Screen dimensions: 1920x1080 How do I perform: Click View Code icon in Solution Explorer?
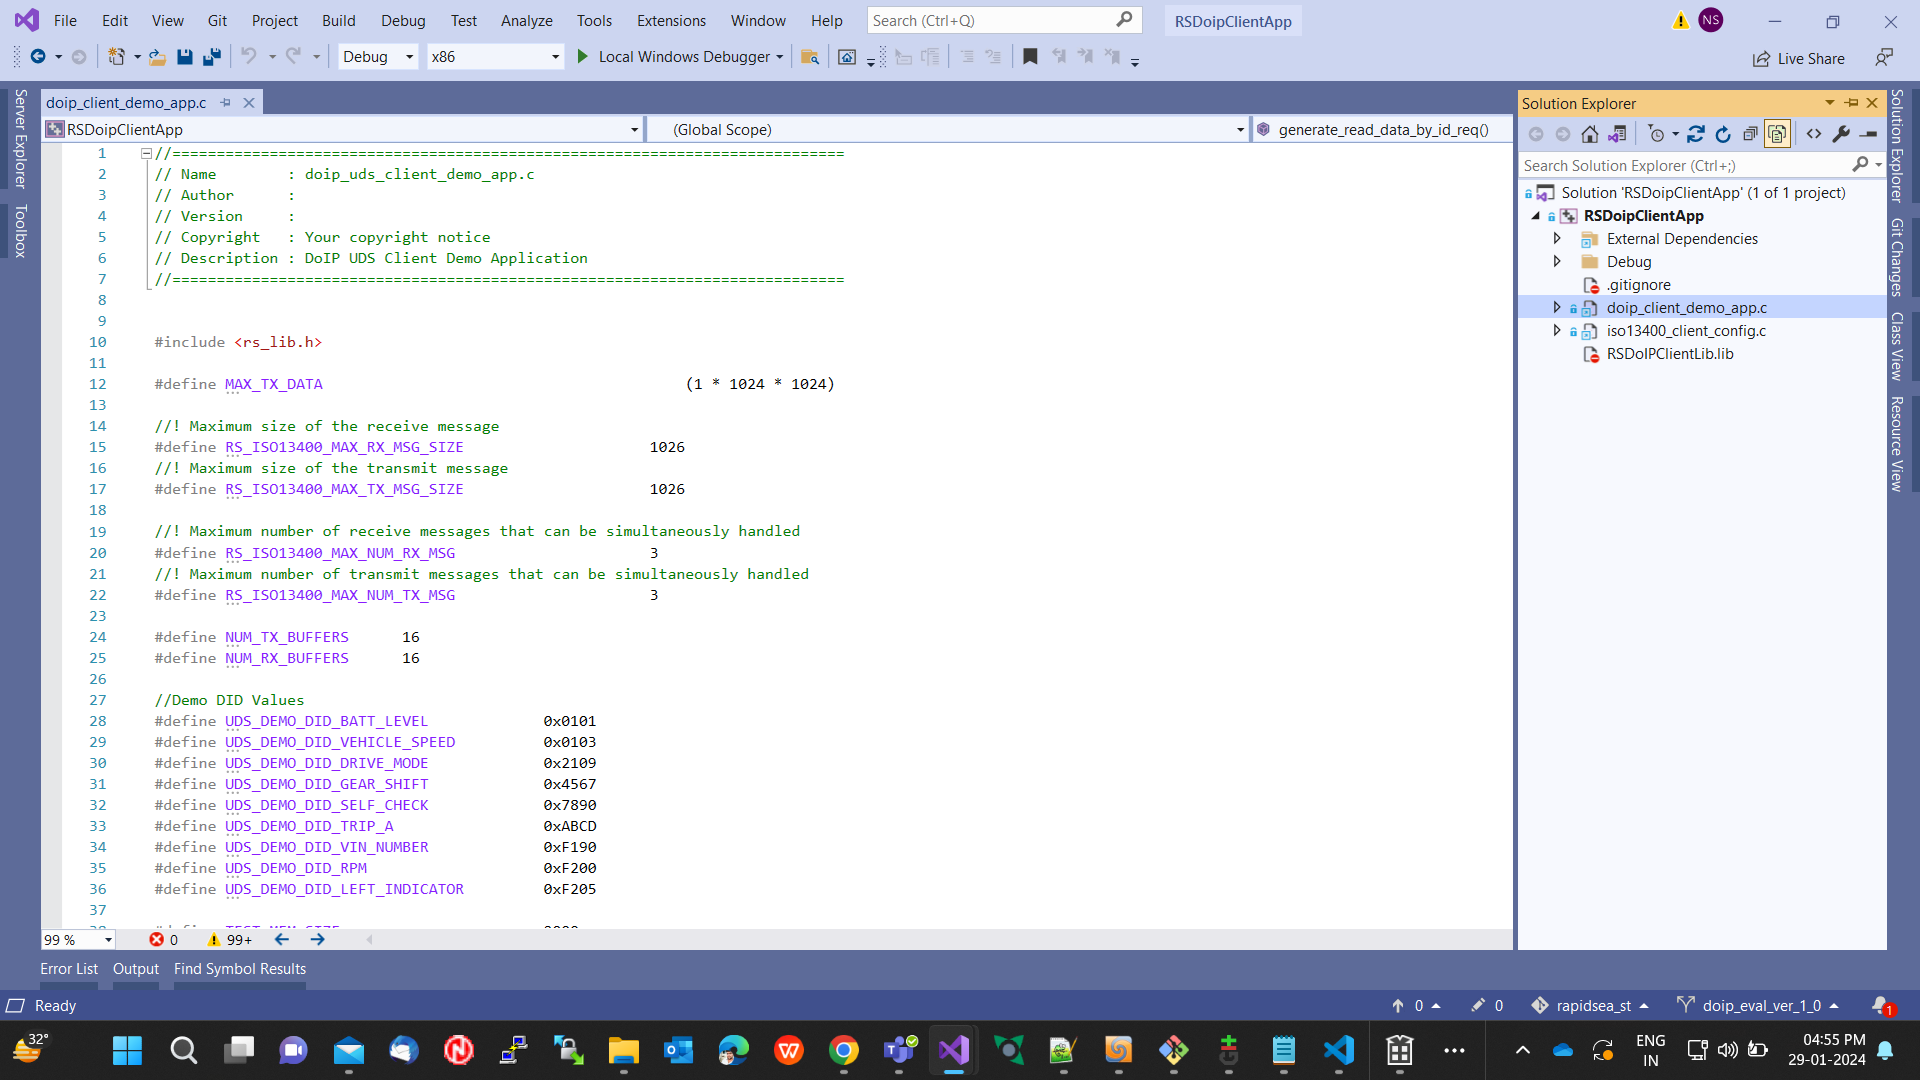click(x=1814, y=134)
